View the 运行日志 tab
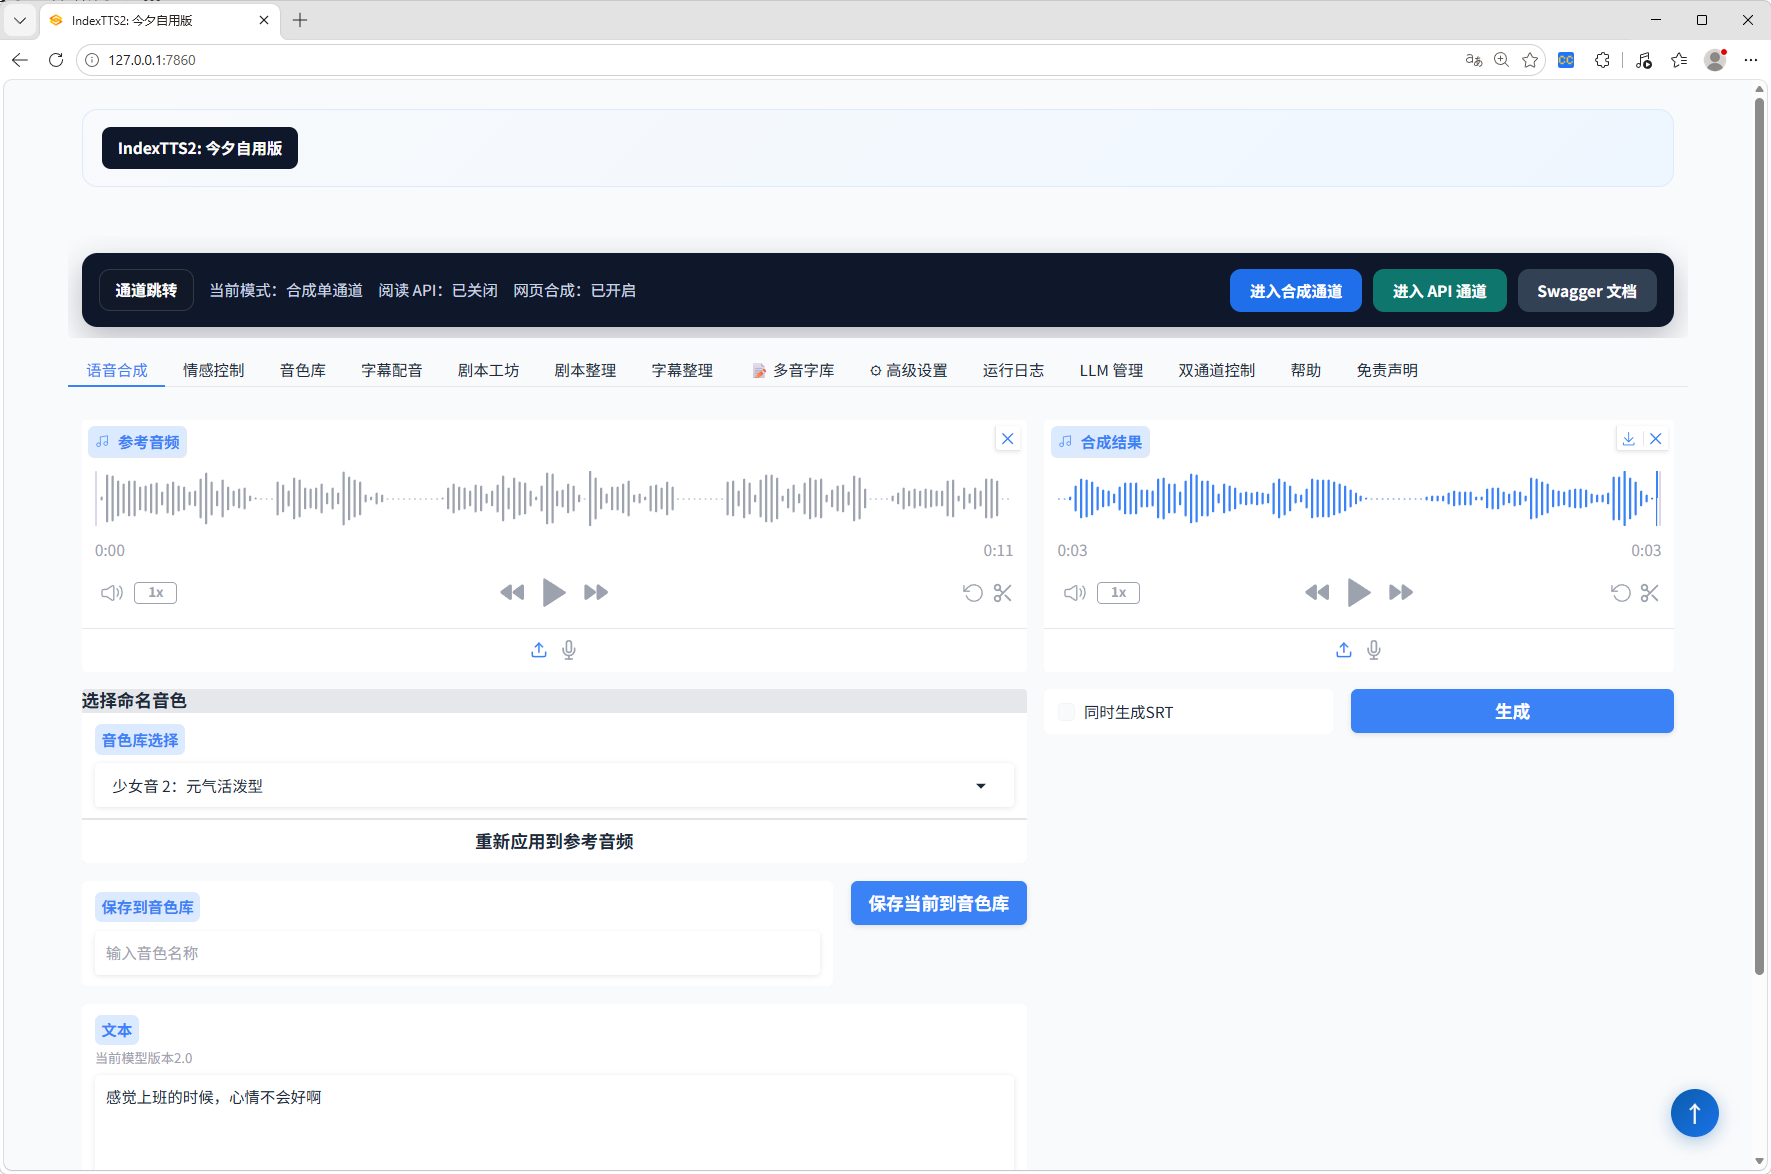Image resolution: width=1771 pixels, height=1174 pixels. pos(1014,370)
